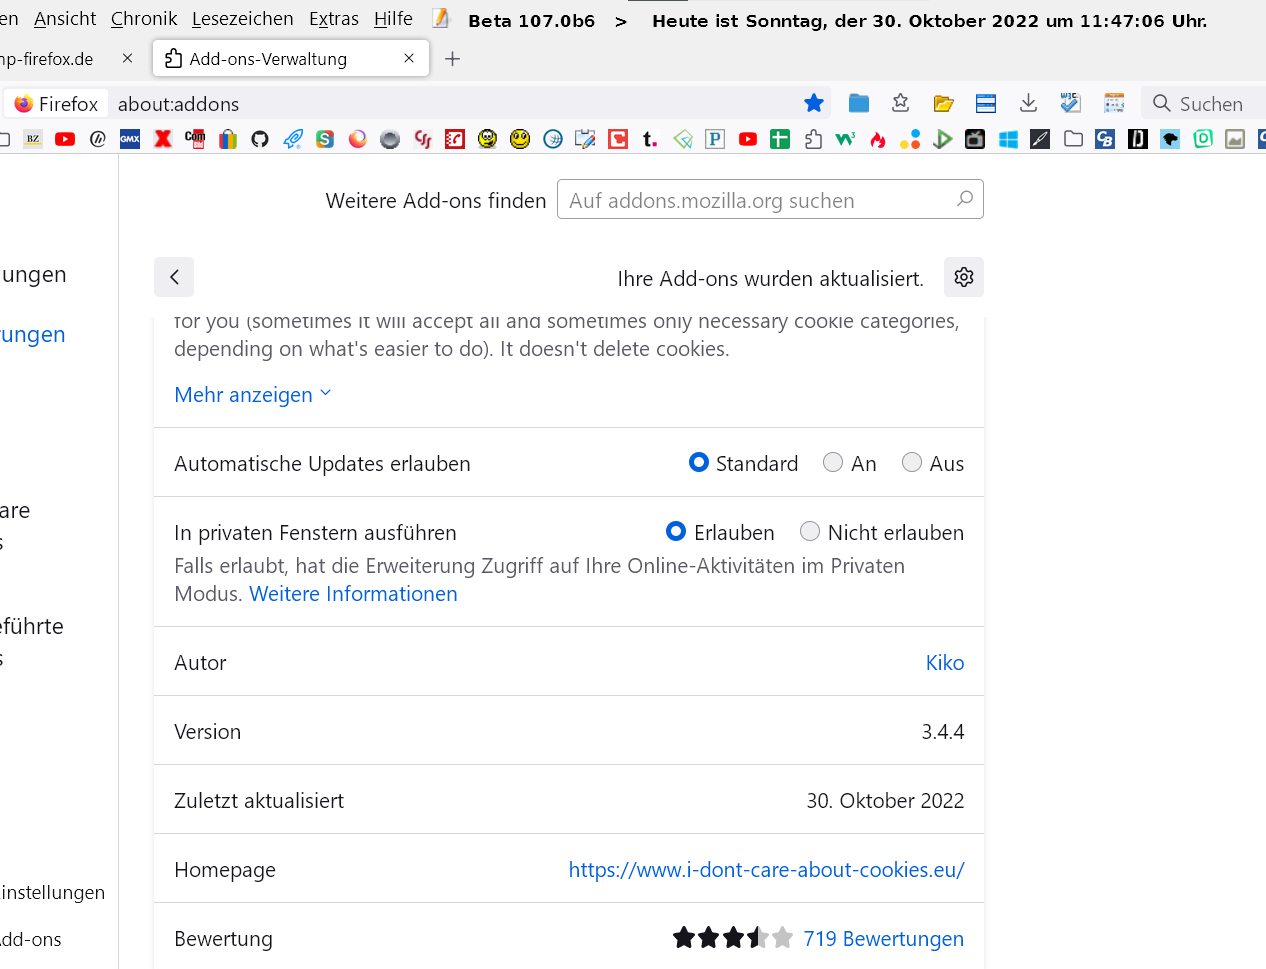The image size is (1266, 969).
Task: Open the Lesezeichen menu
Action: (243, 19)
